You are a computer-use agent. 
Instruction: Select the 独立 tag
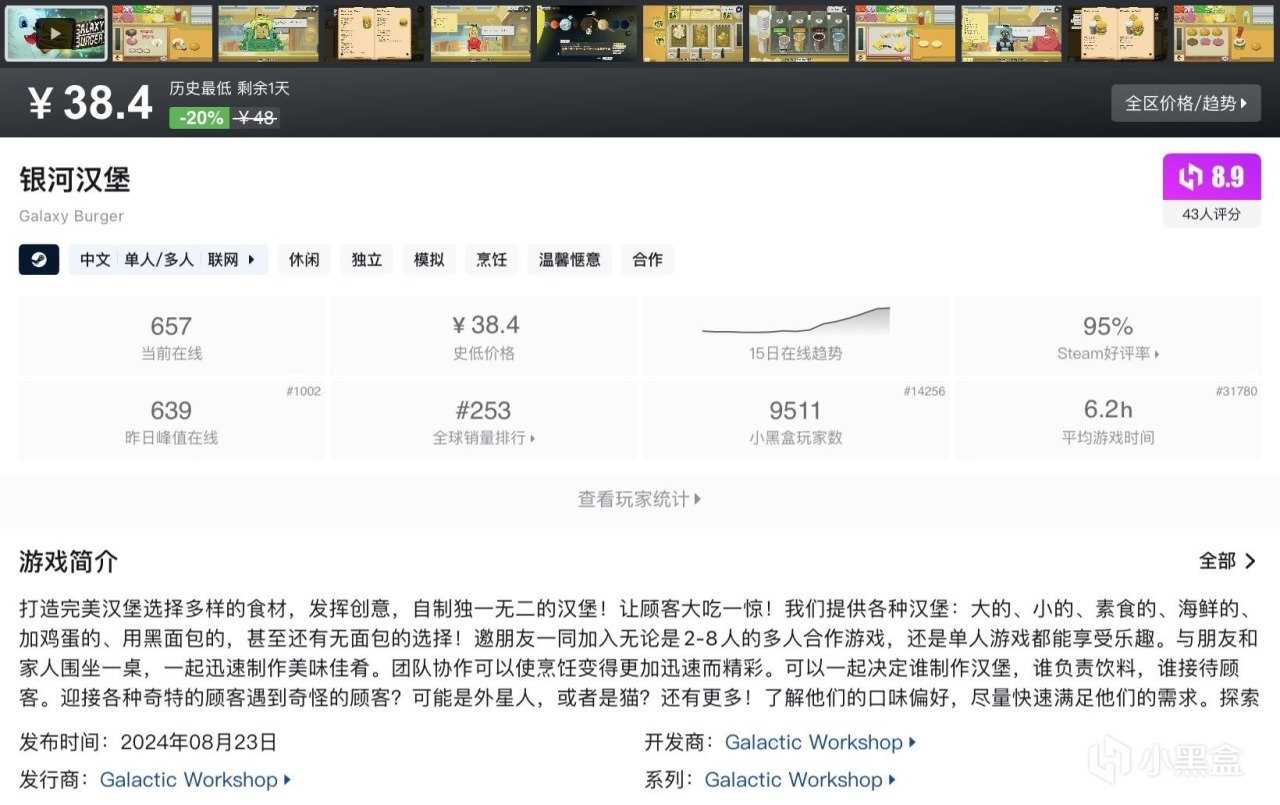367,259
